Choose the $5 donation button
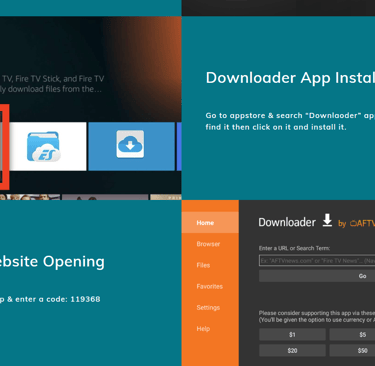This screenshot has height=366, width=375. [352, 335]
